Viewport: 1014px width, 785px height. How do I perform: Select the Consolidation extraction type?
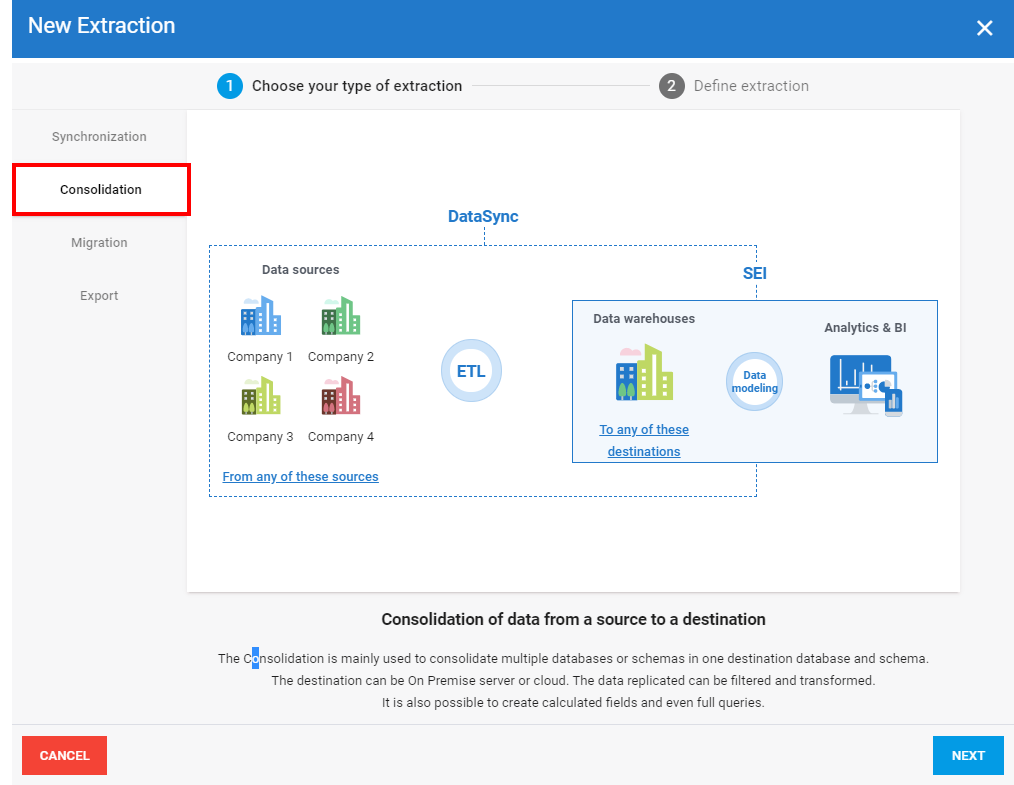tap(101, 190)
